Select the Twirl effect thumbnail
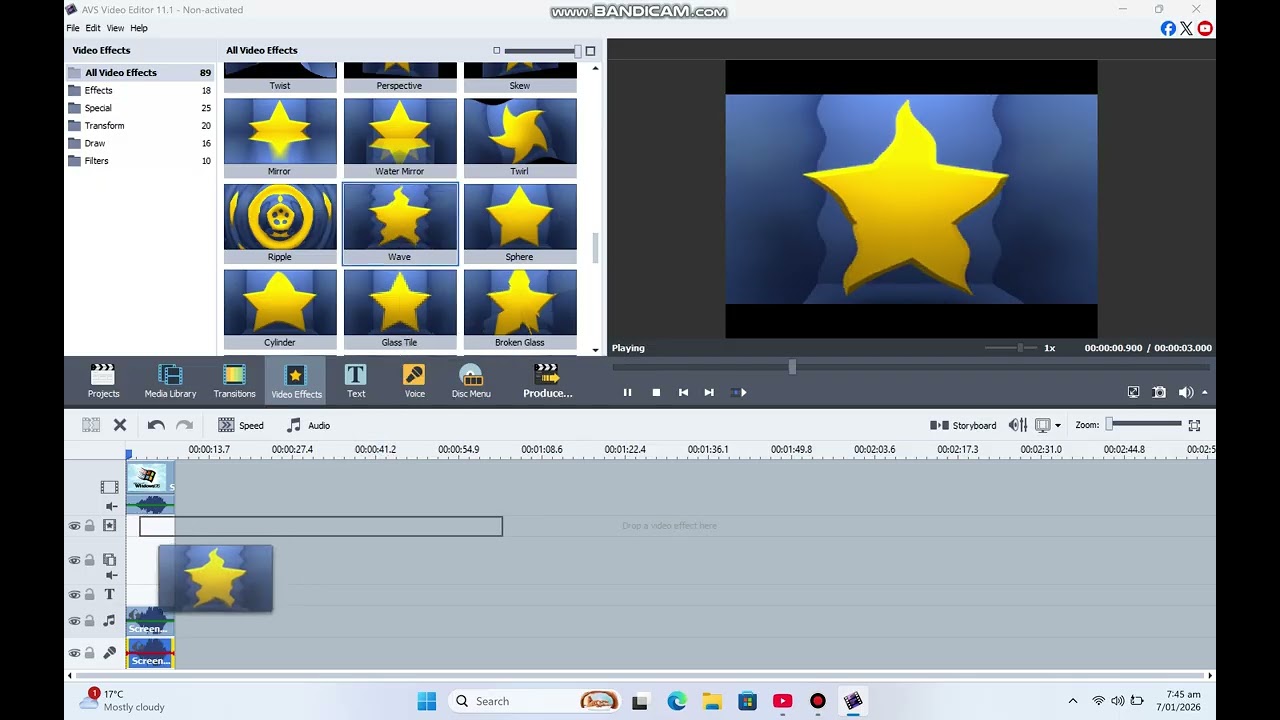1280x720 pixels. pyautogui.click(x=520, y=138)
